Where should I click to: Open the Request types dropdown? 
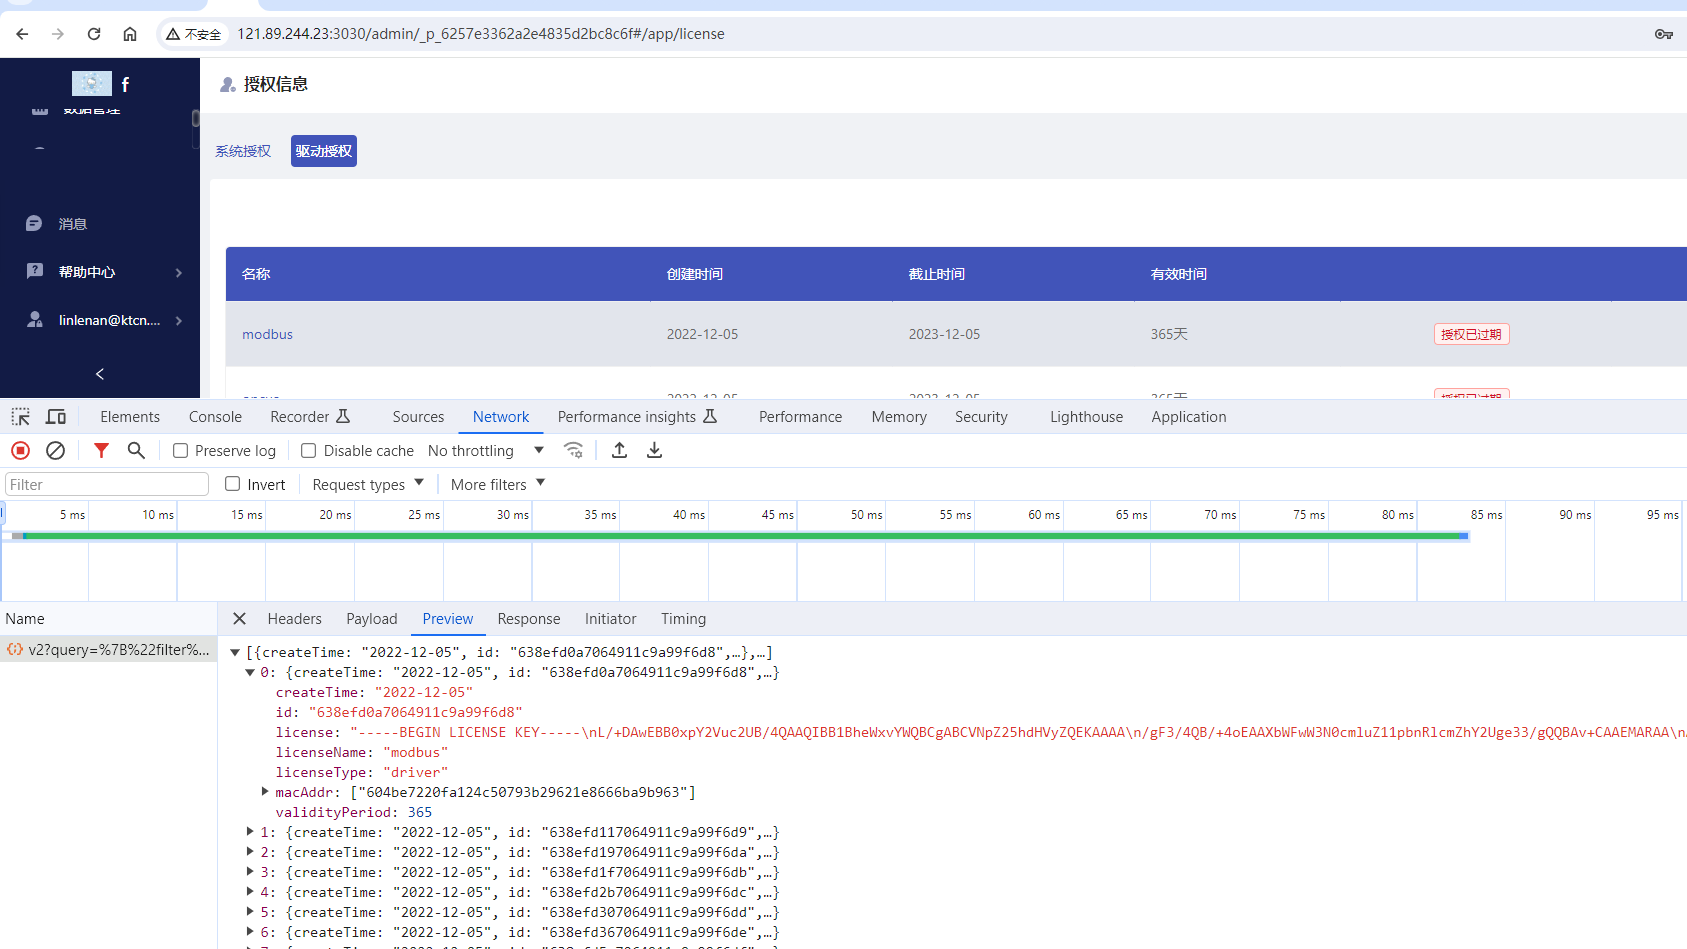[x=368, y=484]
